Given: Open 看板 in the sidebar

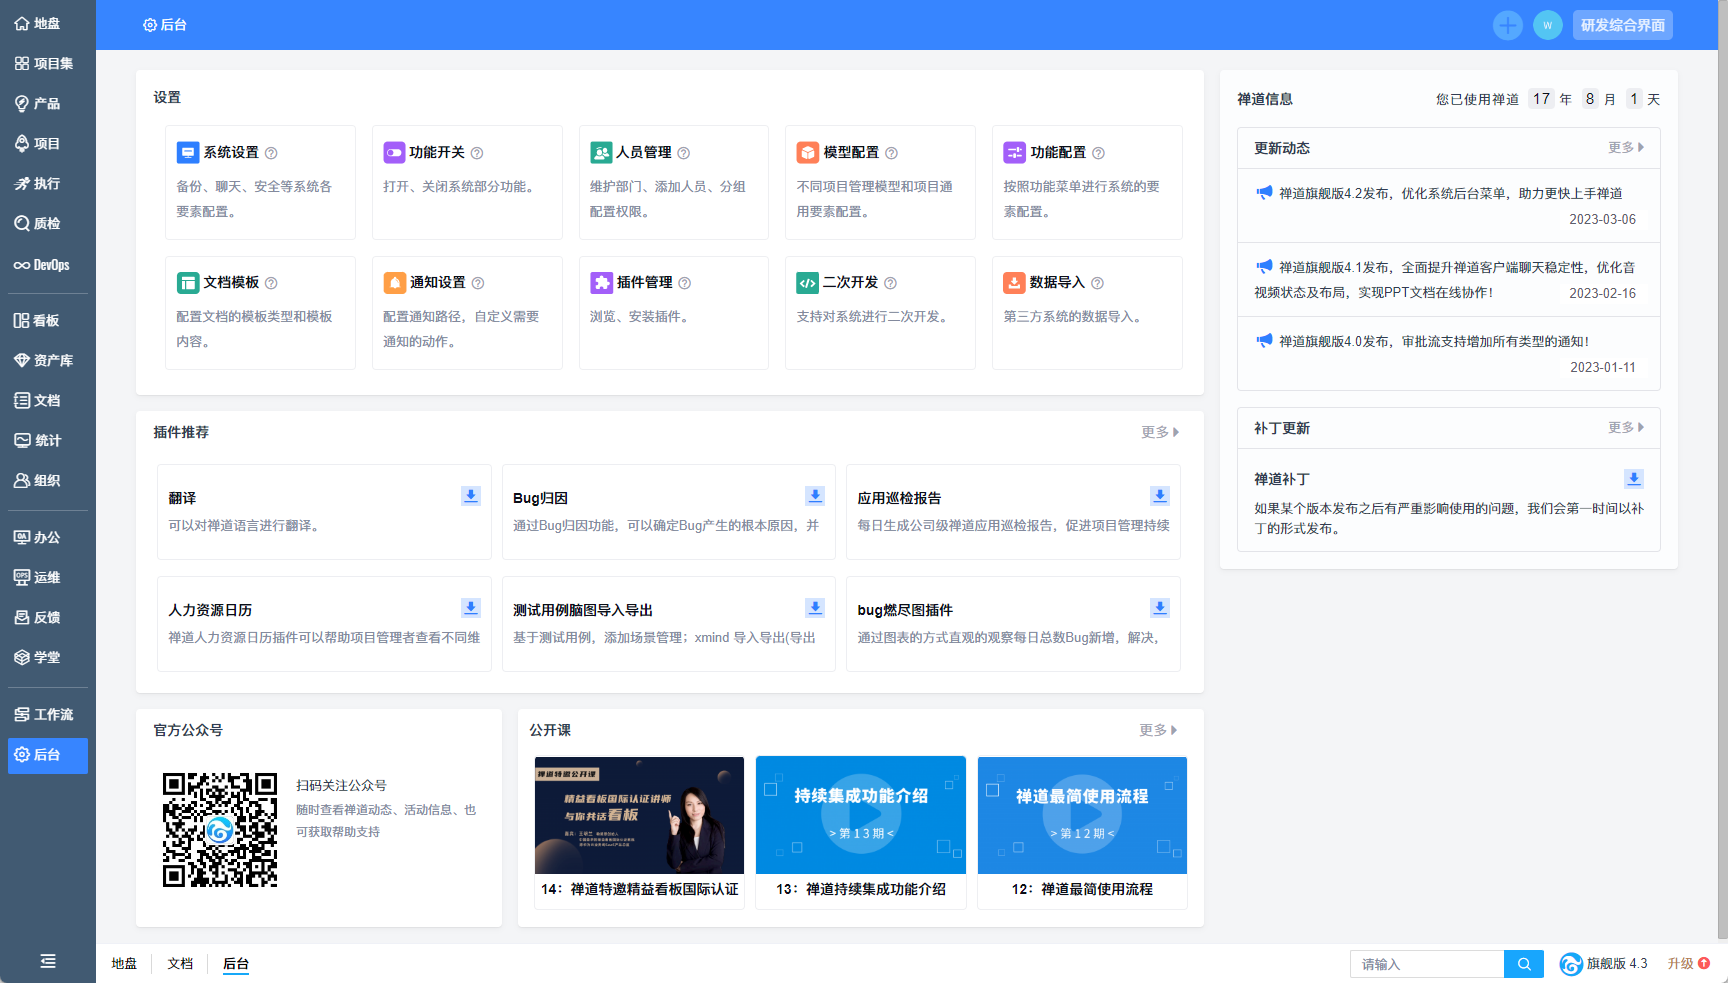Looking at the screenshot, I should (47, 320).
